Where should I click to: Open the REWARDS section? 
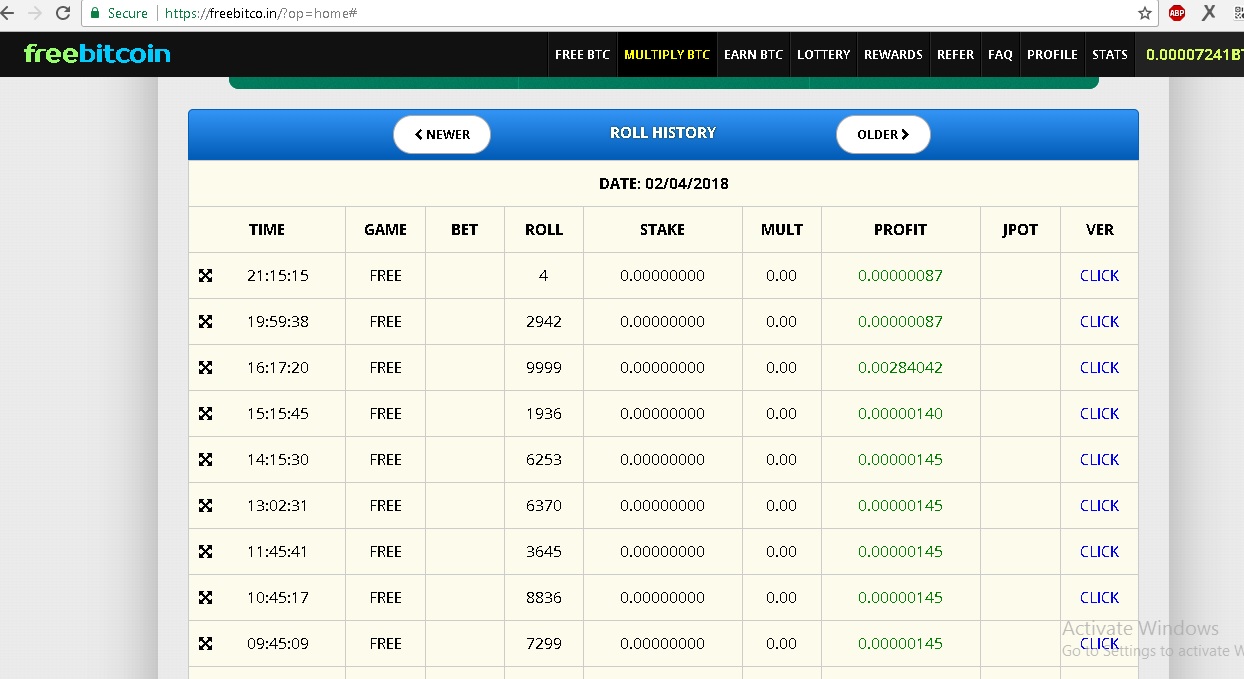coord(893,55)
